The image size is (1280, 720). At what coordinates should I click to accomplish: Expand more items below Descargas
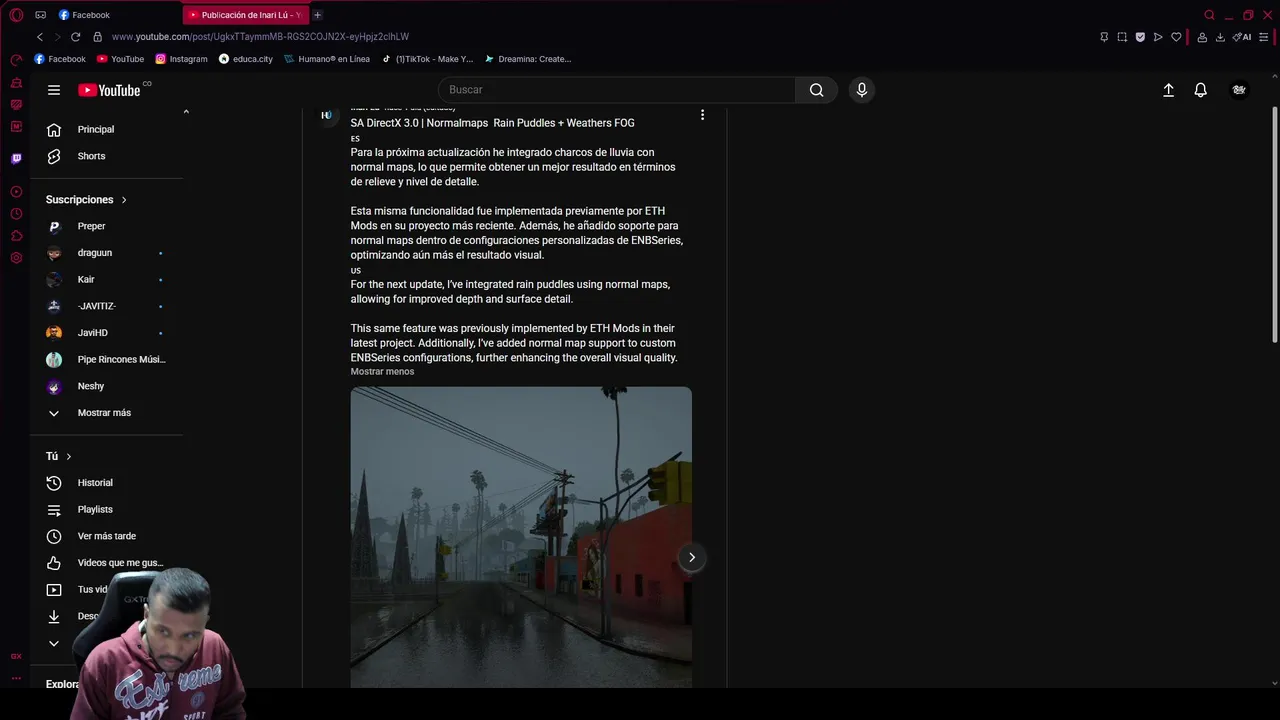coord(54,643)
